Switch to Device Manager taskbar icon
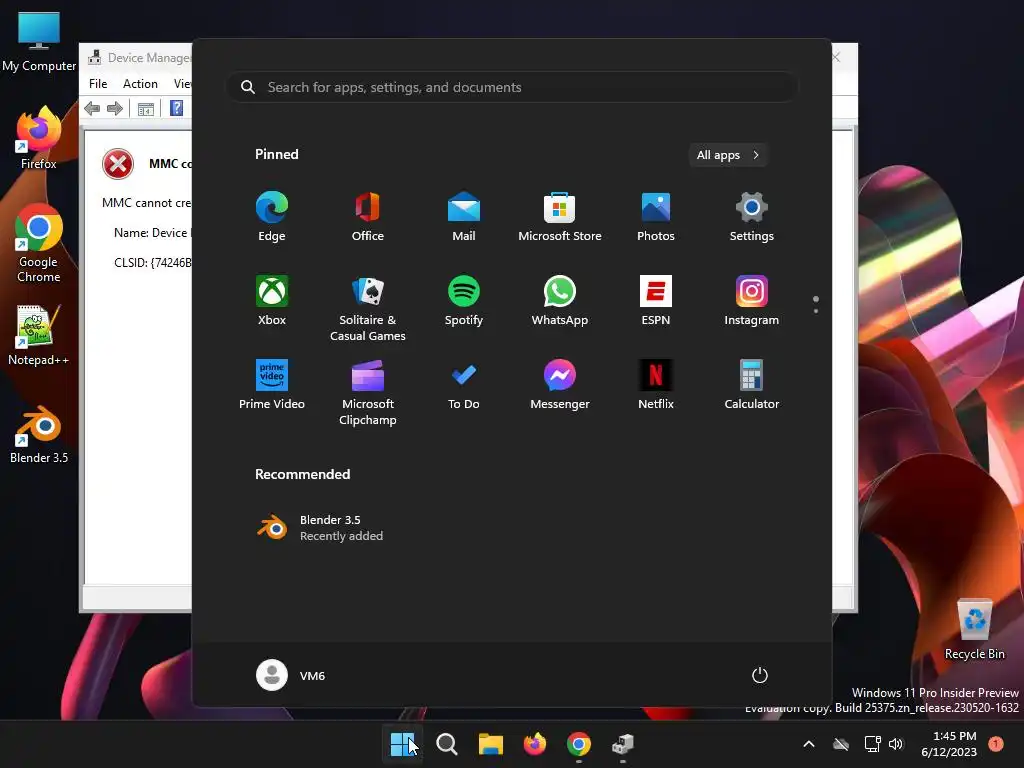This screenshot has height=768, width=1024. click(x=623, y=744)
